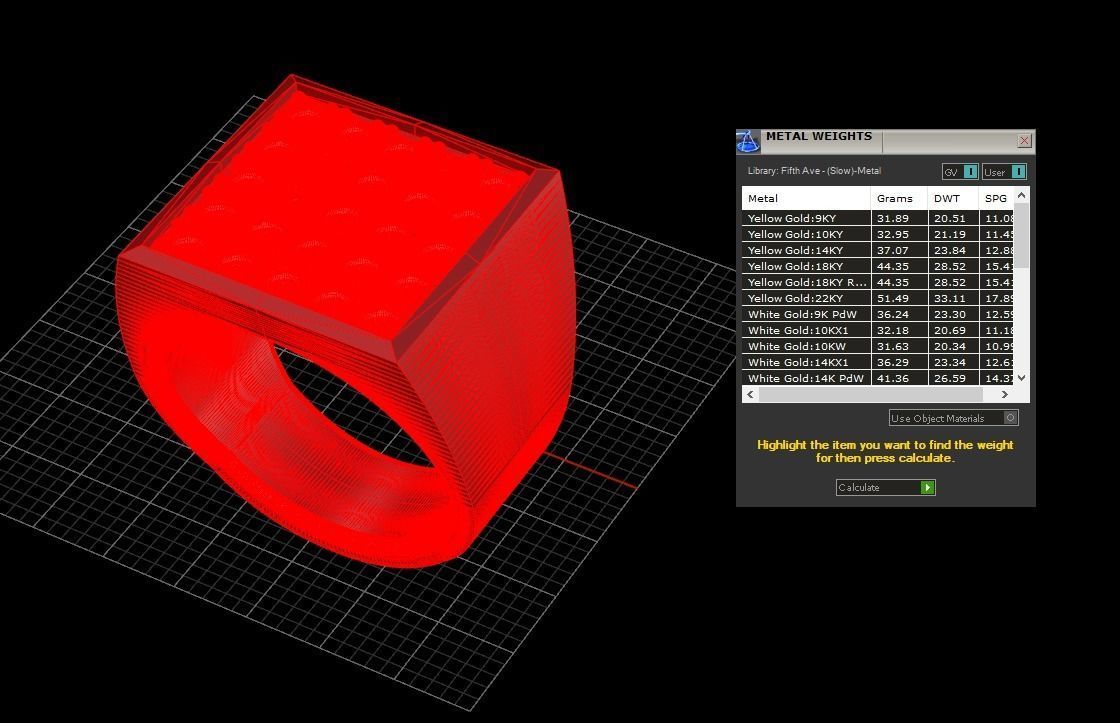1120x723 pixels.
Task: Select the White Gold:9K PdW row
Action: [x=878, y=314]
